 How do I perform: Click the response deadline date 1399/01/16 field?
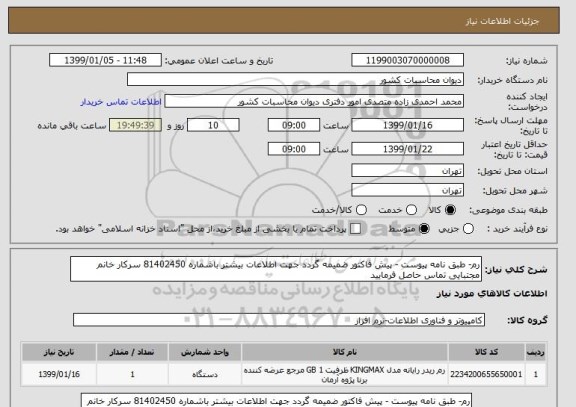click(x=407, y=125)
